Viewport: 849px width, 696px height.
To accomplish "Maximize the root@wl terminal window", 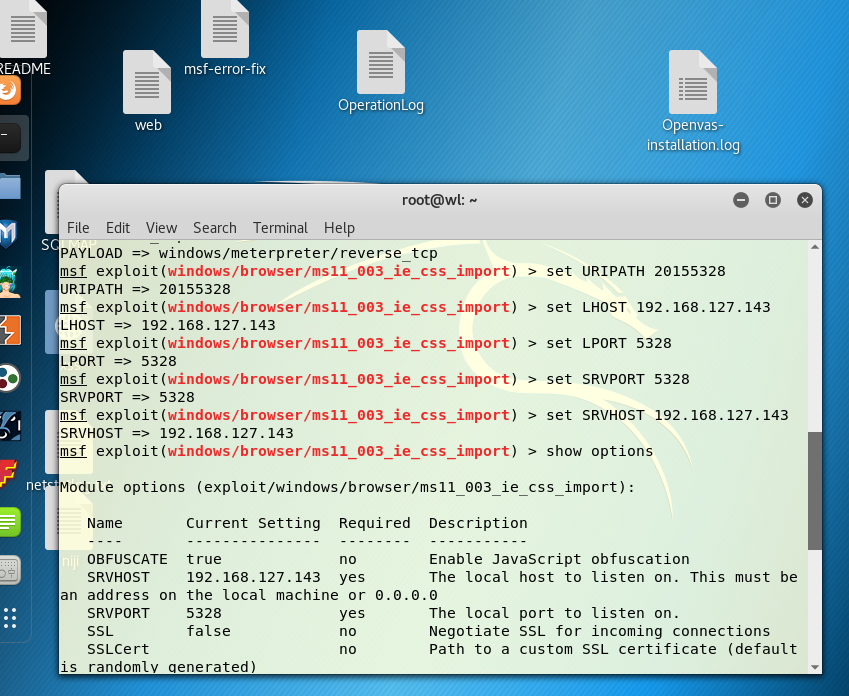I will tap(773, 200).
